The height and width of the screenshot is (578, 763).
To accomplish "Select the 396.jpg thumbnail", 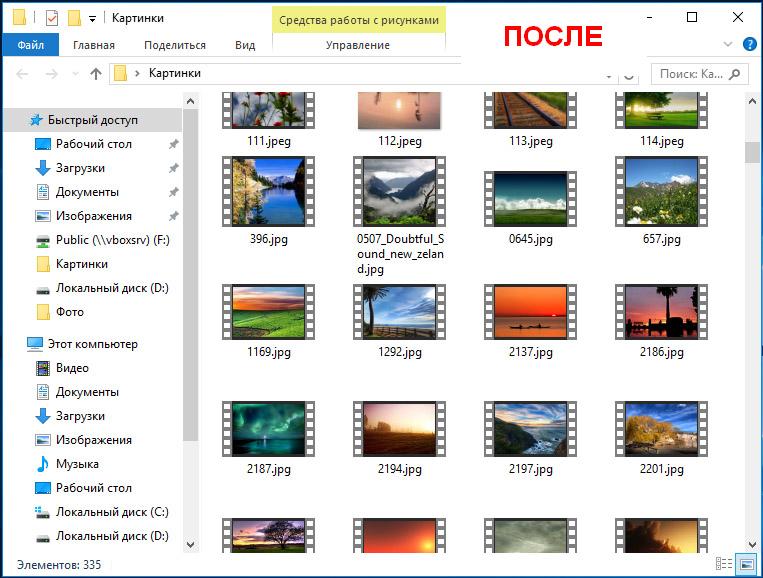I will pos(268,191).
